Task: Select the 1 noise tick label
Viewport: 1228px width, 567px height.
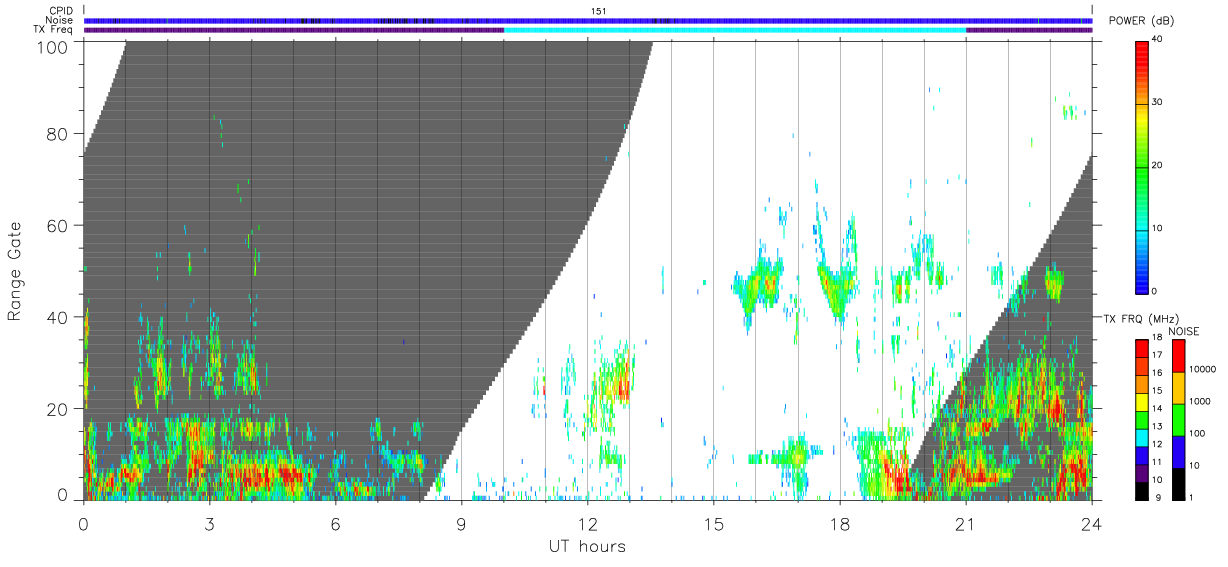Action: [1190, 497]
